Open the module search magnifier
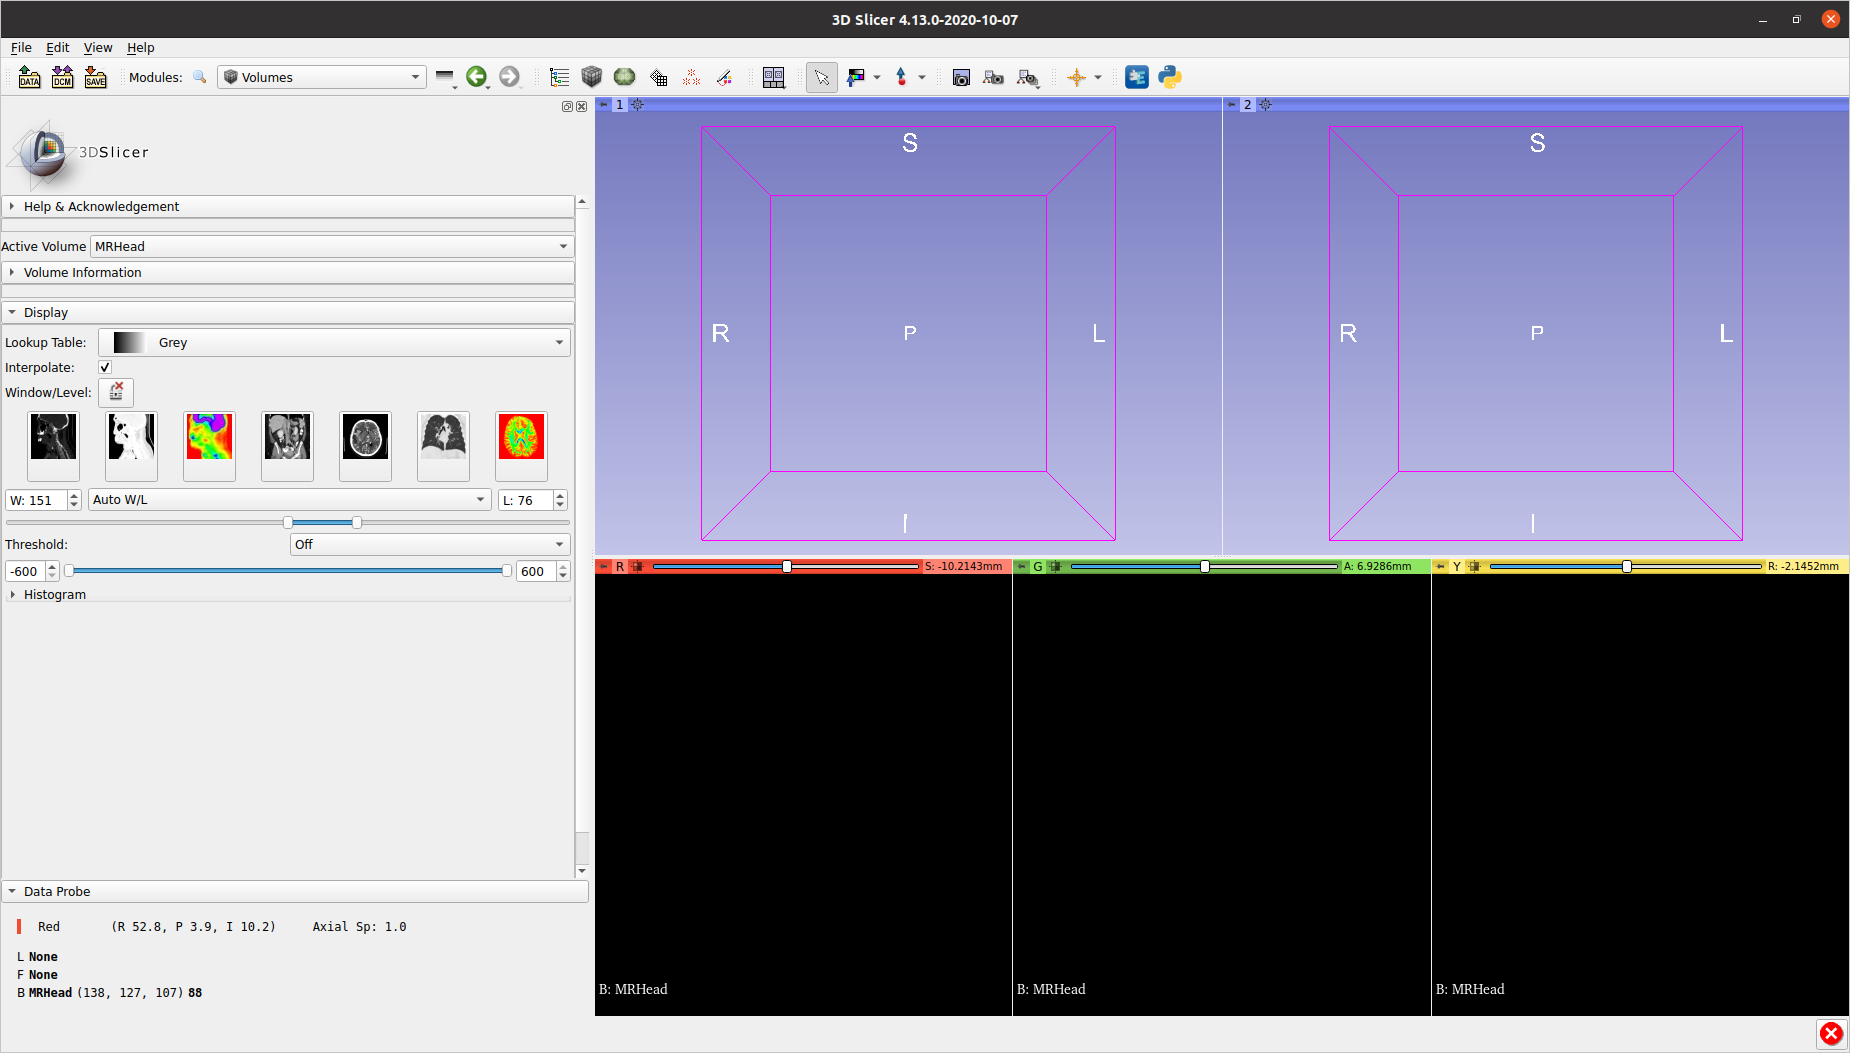1850x1053 pixels. 199,77
